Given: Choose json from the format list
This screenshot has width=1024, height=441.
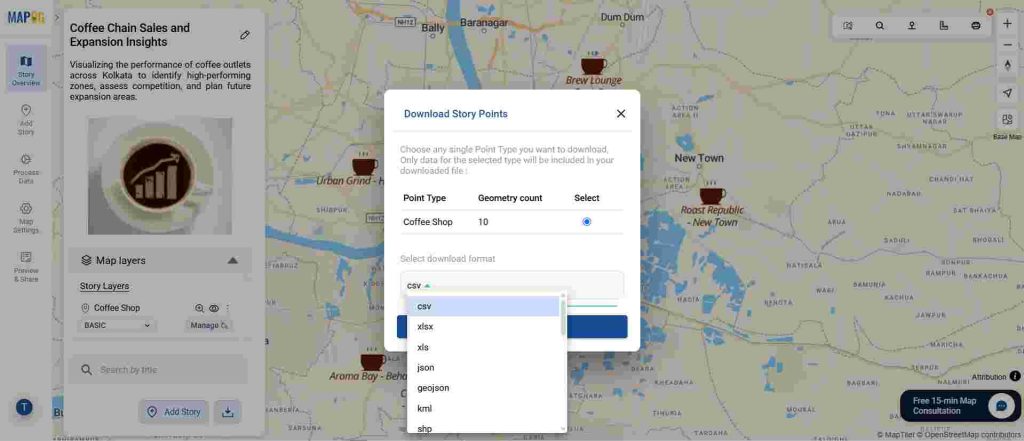Looking at the screenshot, I should coord(483,368).
